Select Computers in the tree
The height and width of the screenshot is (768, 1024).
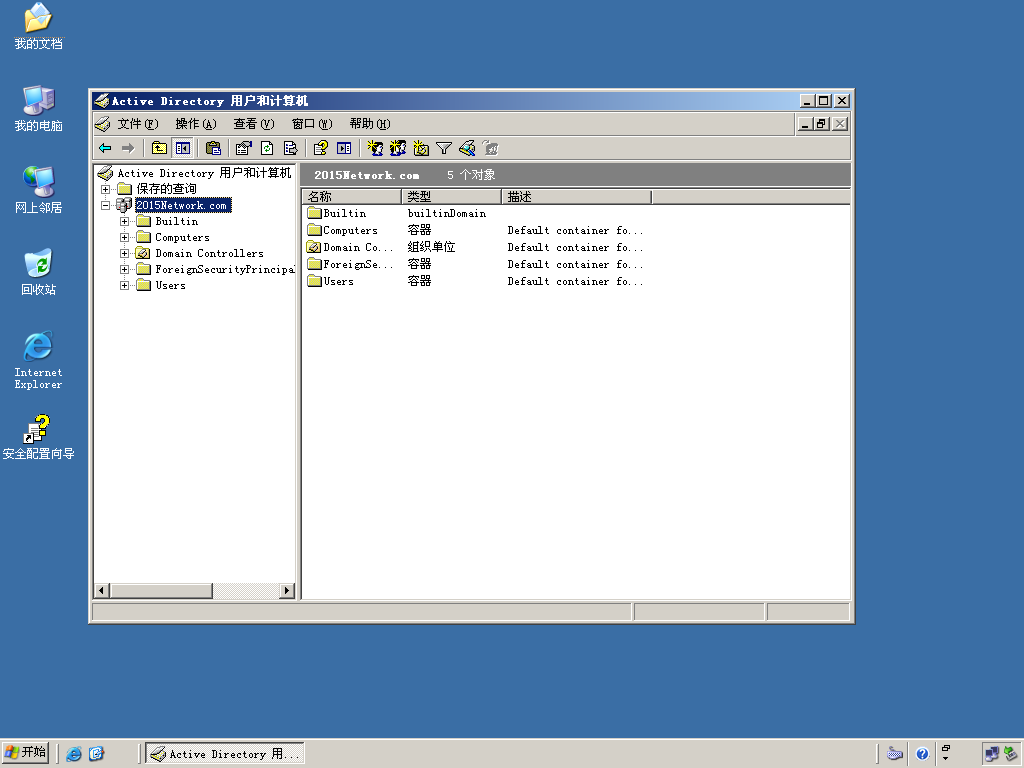pyautogui.click(x=182, y=237)
